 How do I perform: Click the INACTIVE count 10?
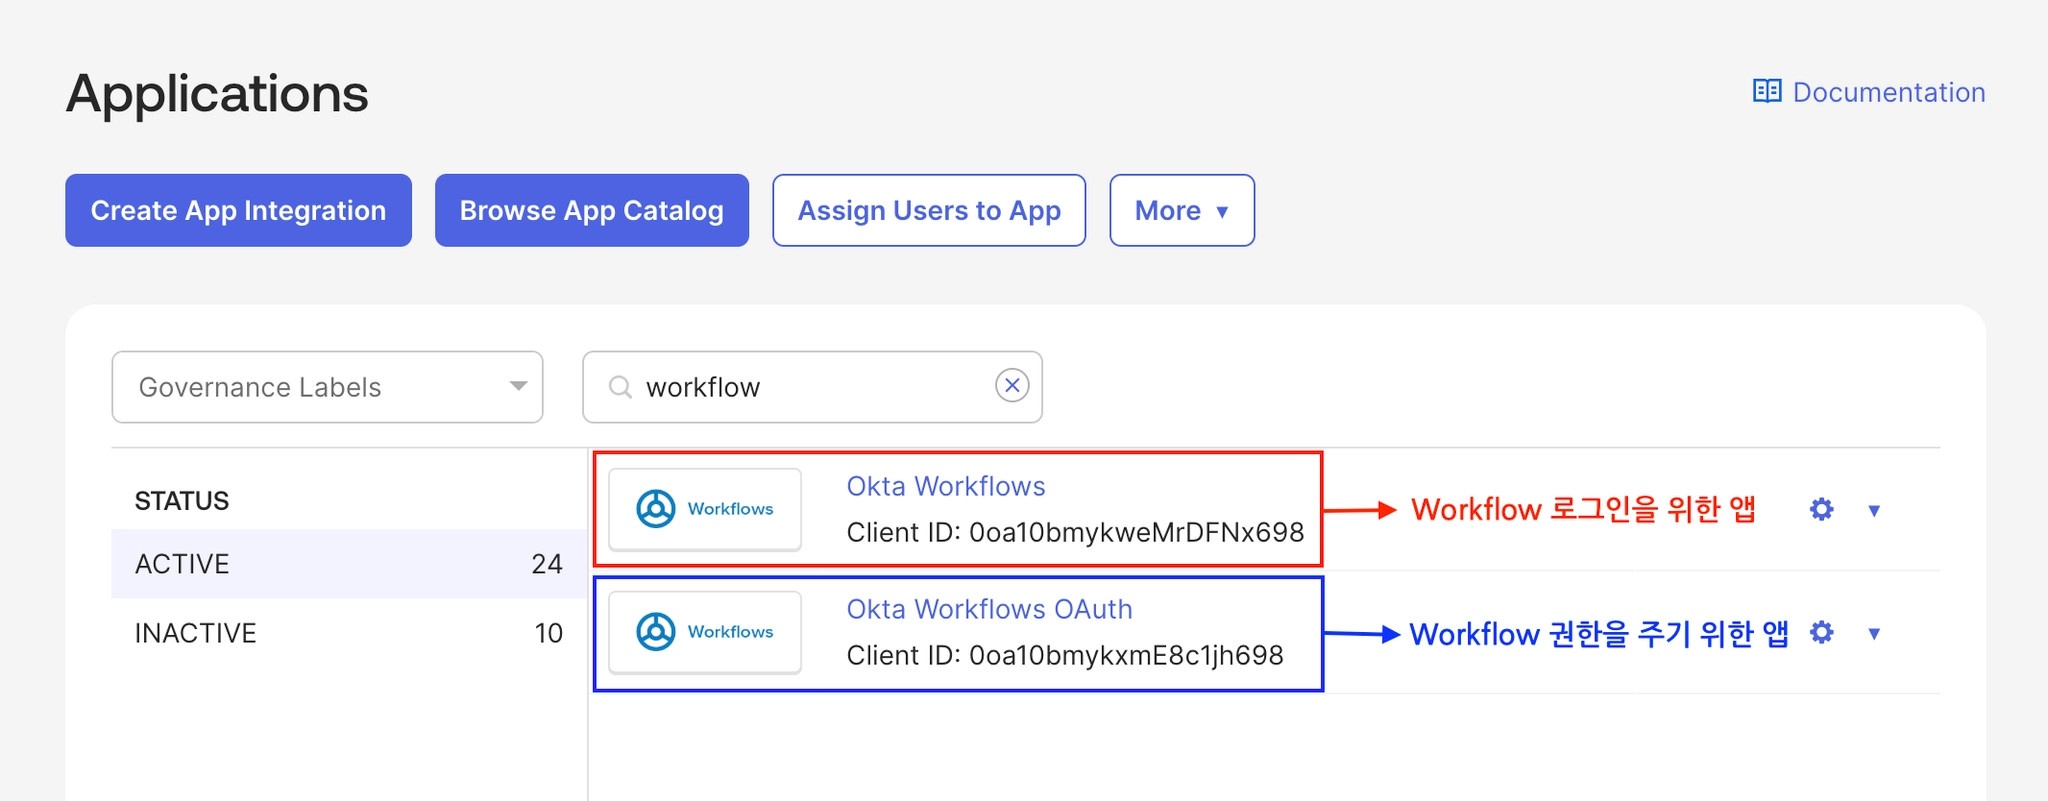pos(549,633)
